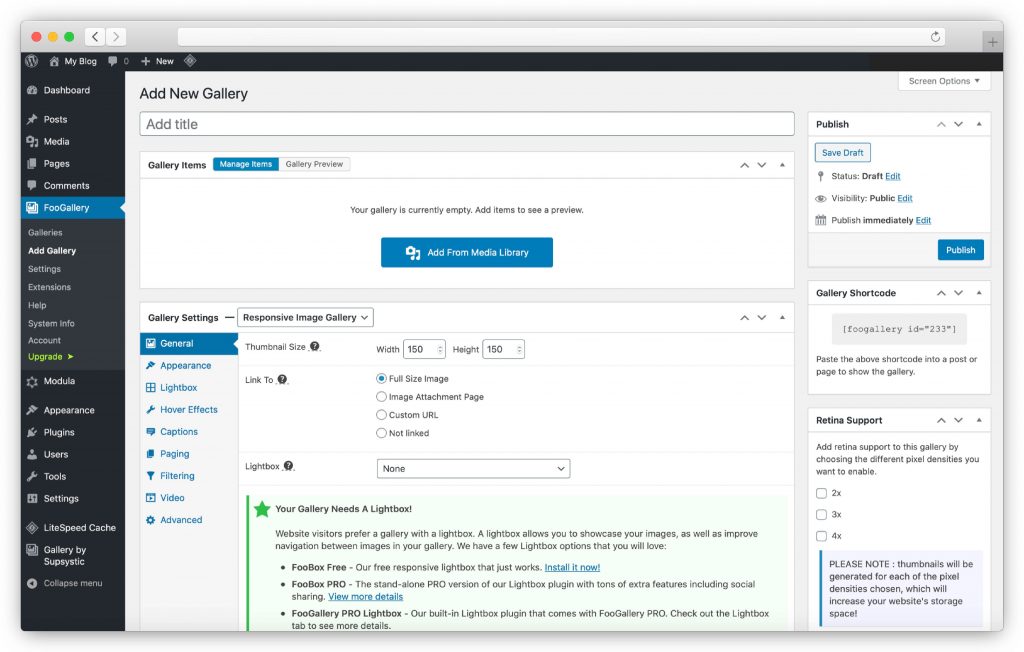Open the Responsive Image Gallery template dropdown

point(305,317)
